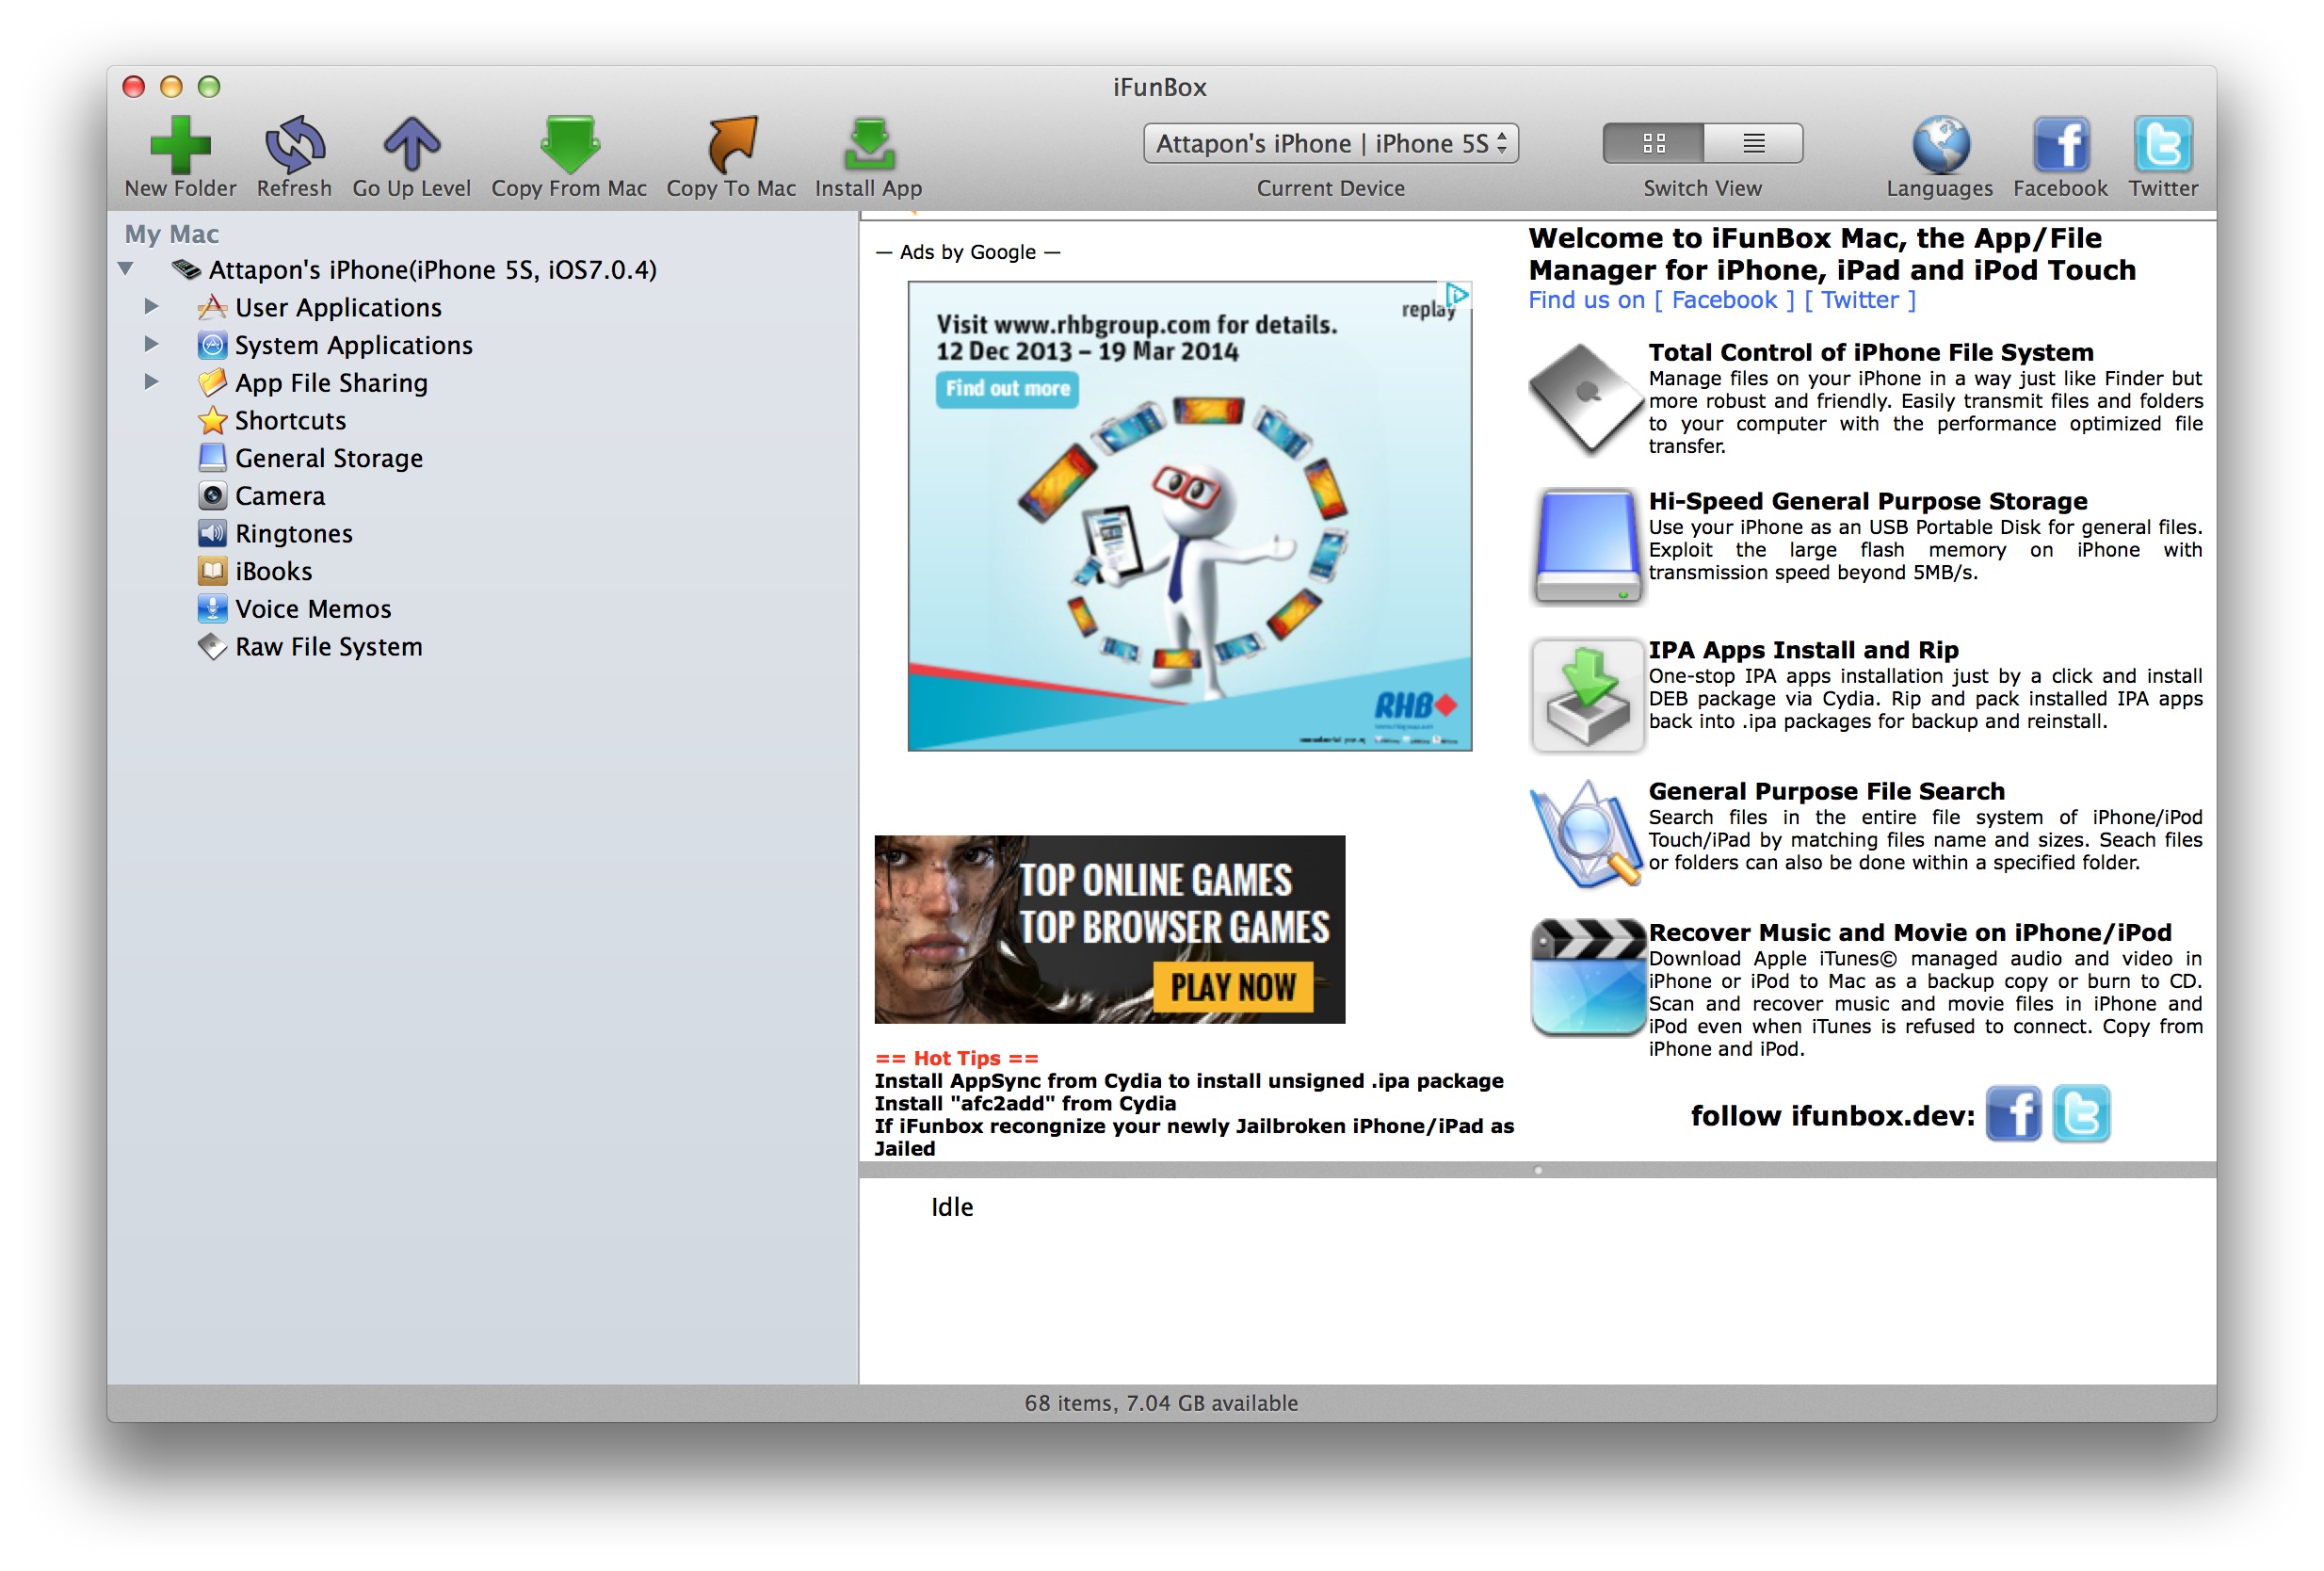The width and height of the screenshot is (2324, 1571).
Task: Expand the System Applications node
Action: point(151,344)
